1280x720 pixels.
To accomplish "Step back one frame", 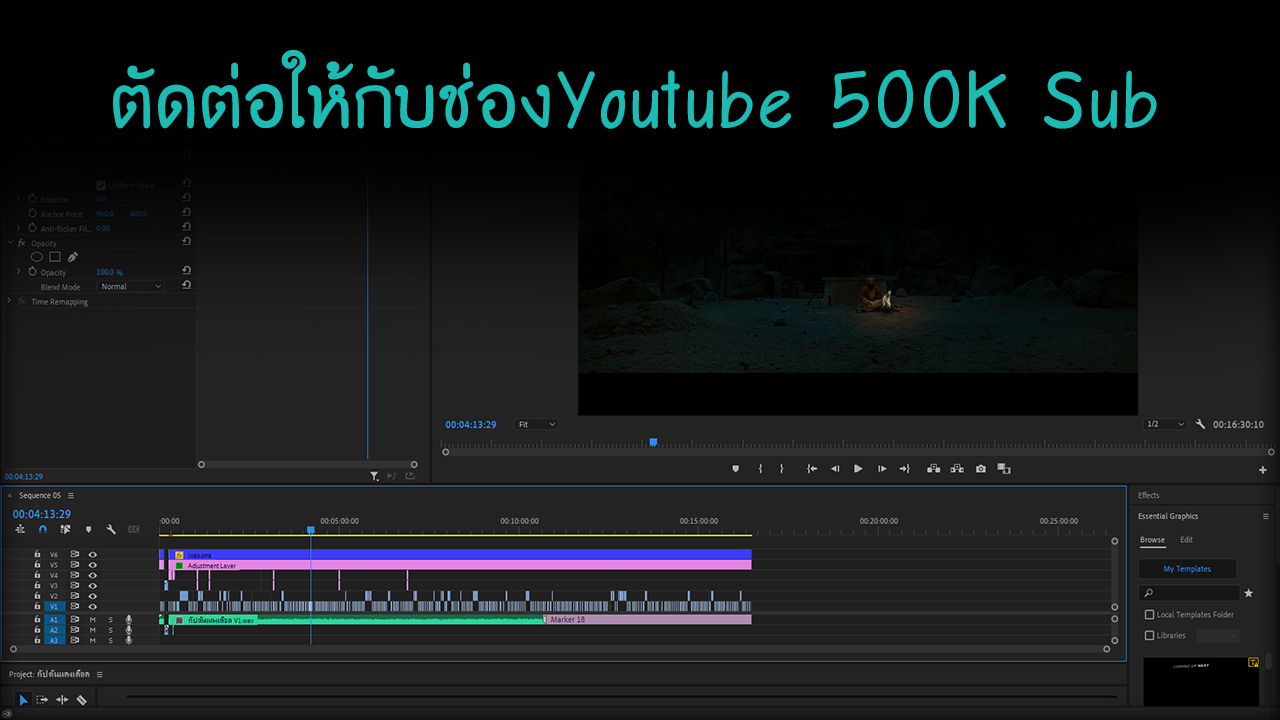I will pyautogui.click(x=835, y=468).
